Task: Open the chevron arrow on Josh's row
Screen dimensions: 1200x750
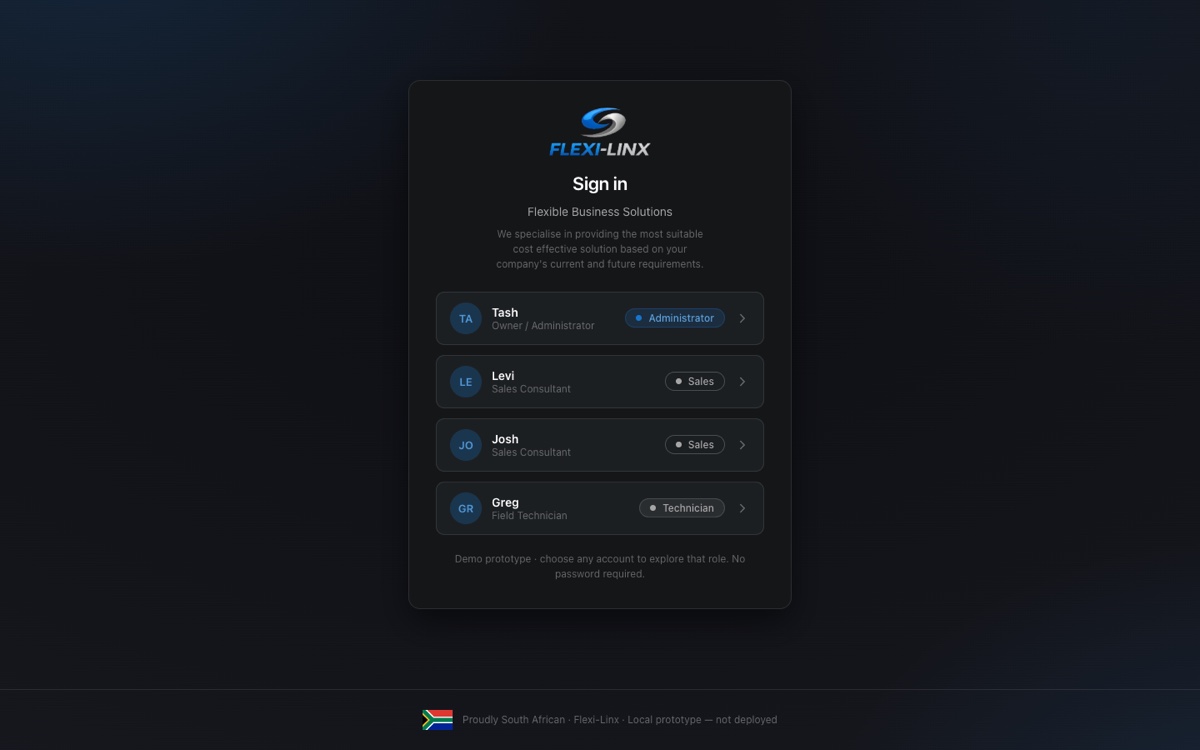Action: click(x=742, y=445)
